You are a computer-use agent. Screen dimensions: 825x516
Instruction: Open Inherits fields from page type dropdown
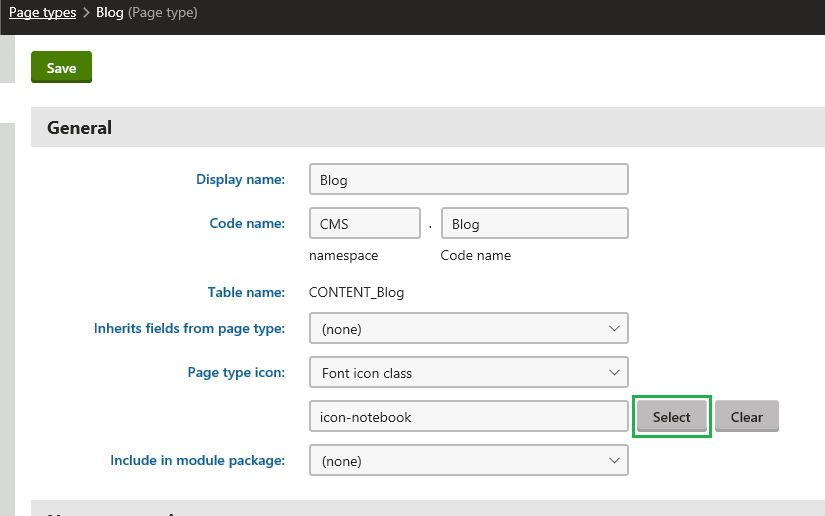click(469, 329)
